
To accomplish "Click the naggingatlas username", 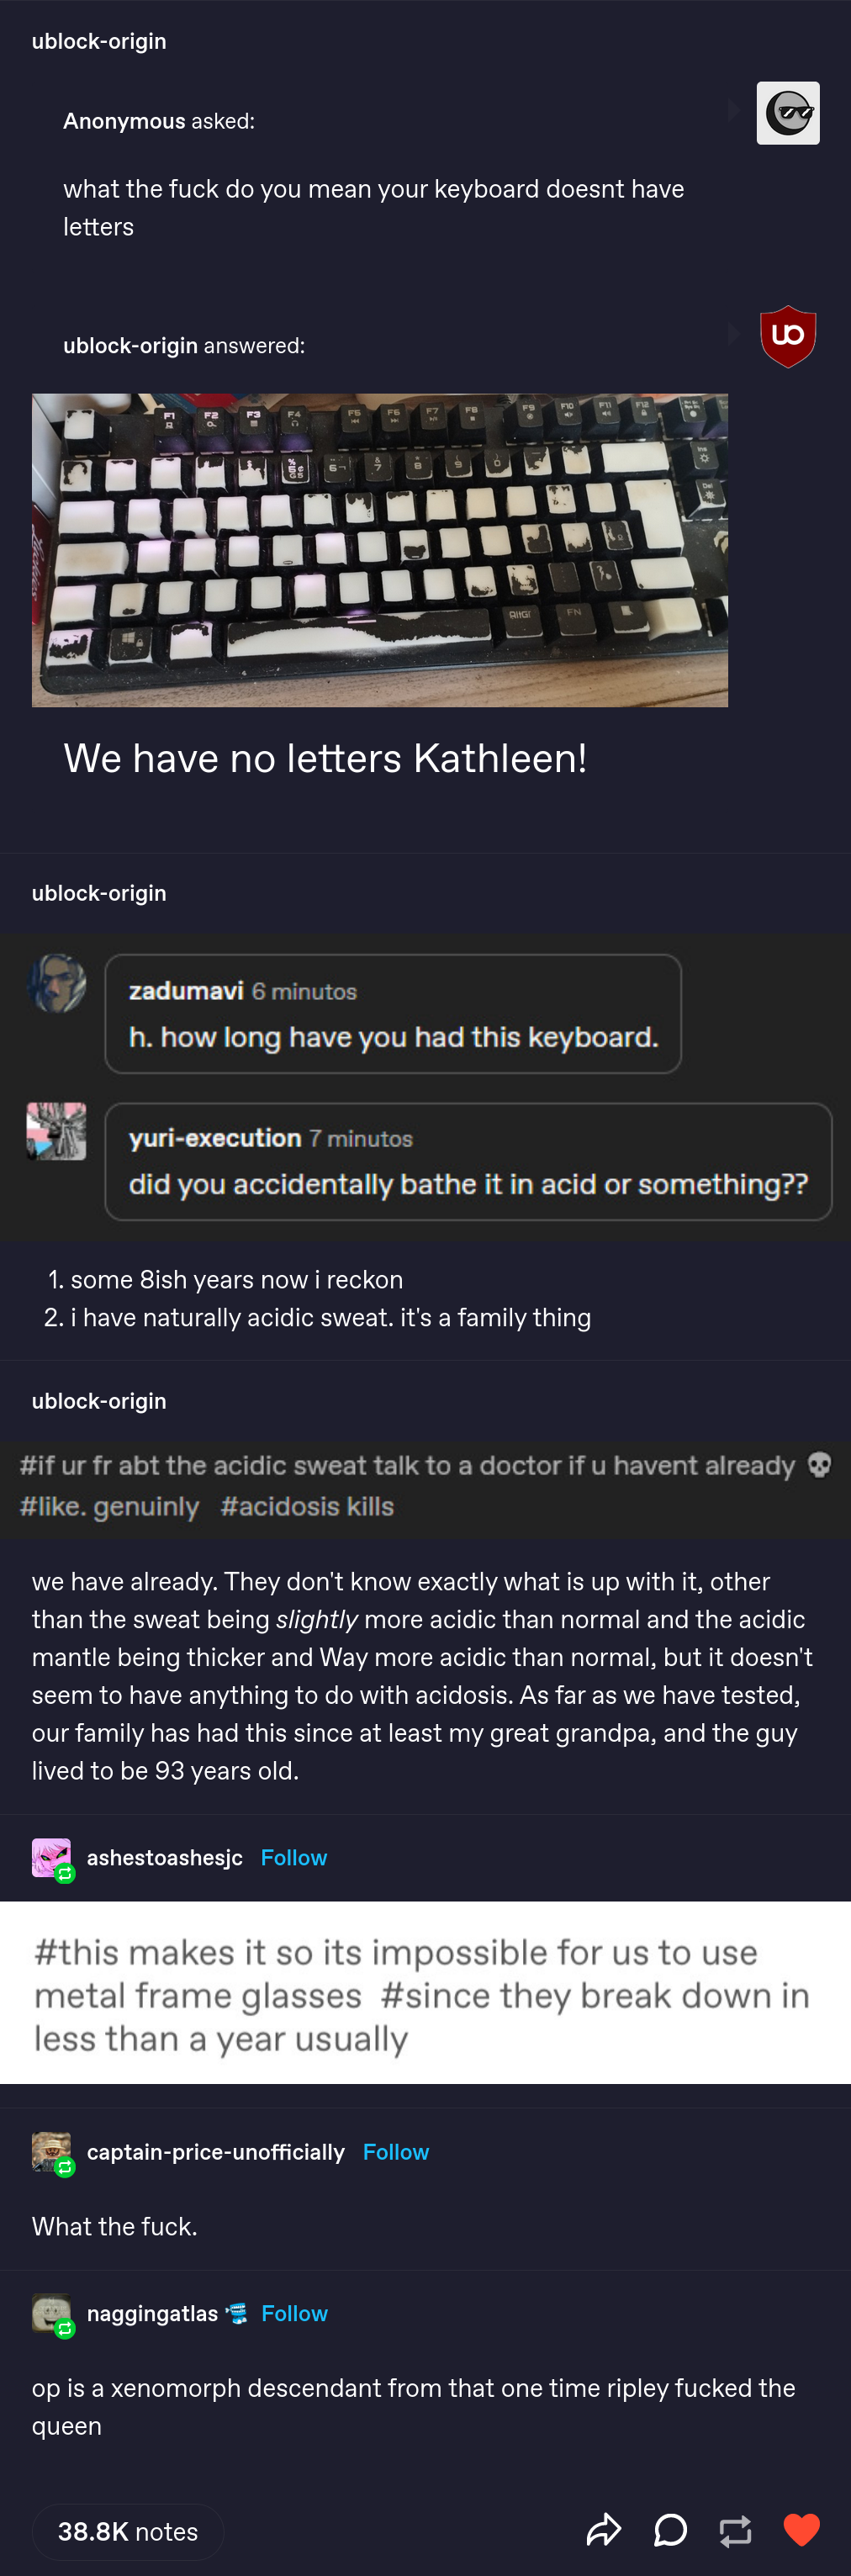I will (152, 2313).
